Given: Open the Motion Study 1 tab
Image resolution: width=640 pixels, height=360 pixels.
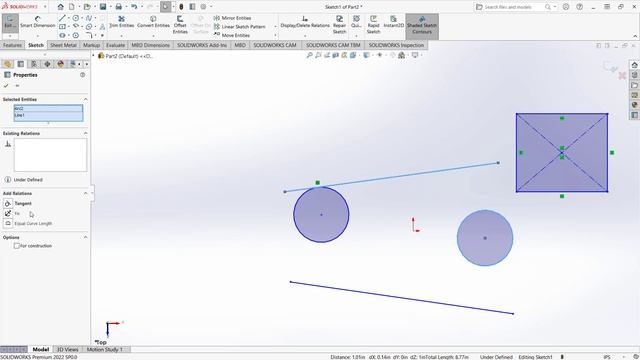Looking at the screenshot, I should tap(104, 349).
